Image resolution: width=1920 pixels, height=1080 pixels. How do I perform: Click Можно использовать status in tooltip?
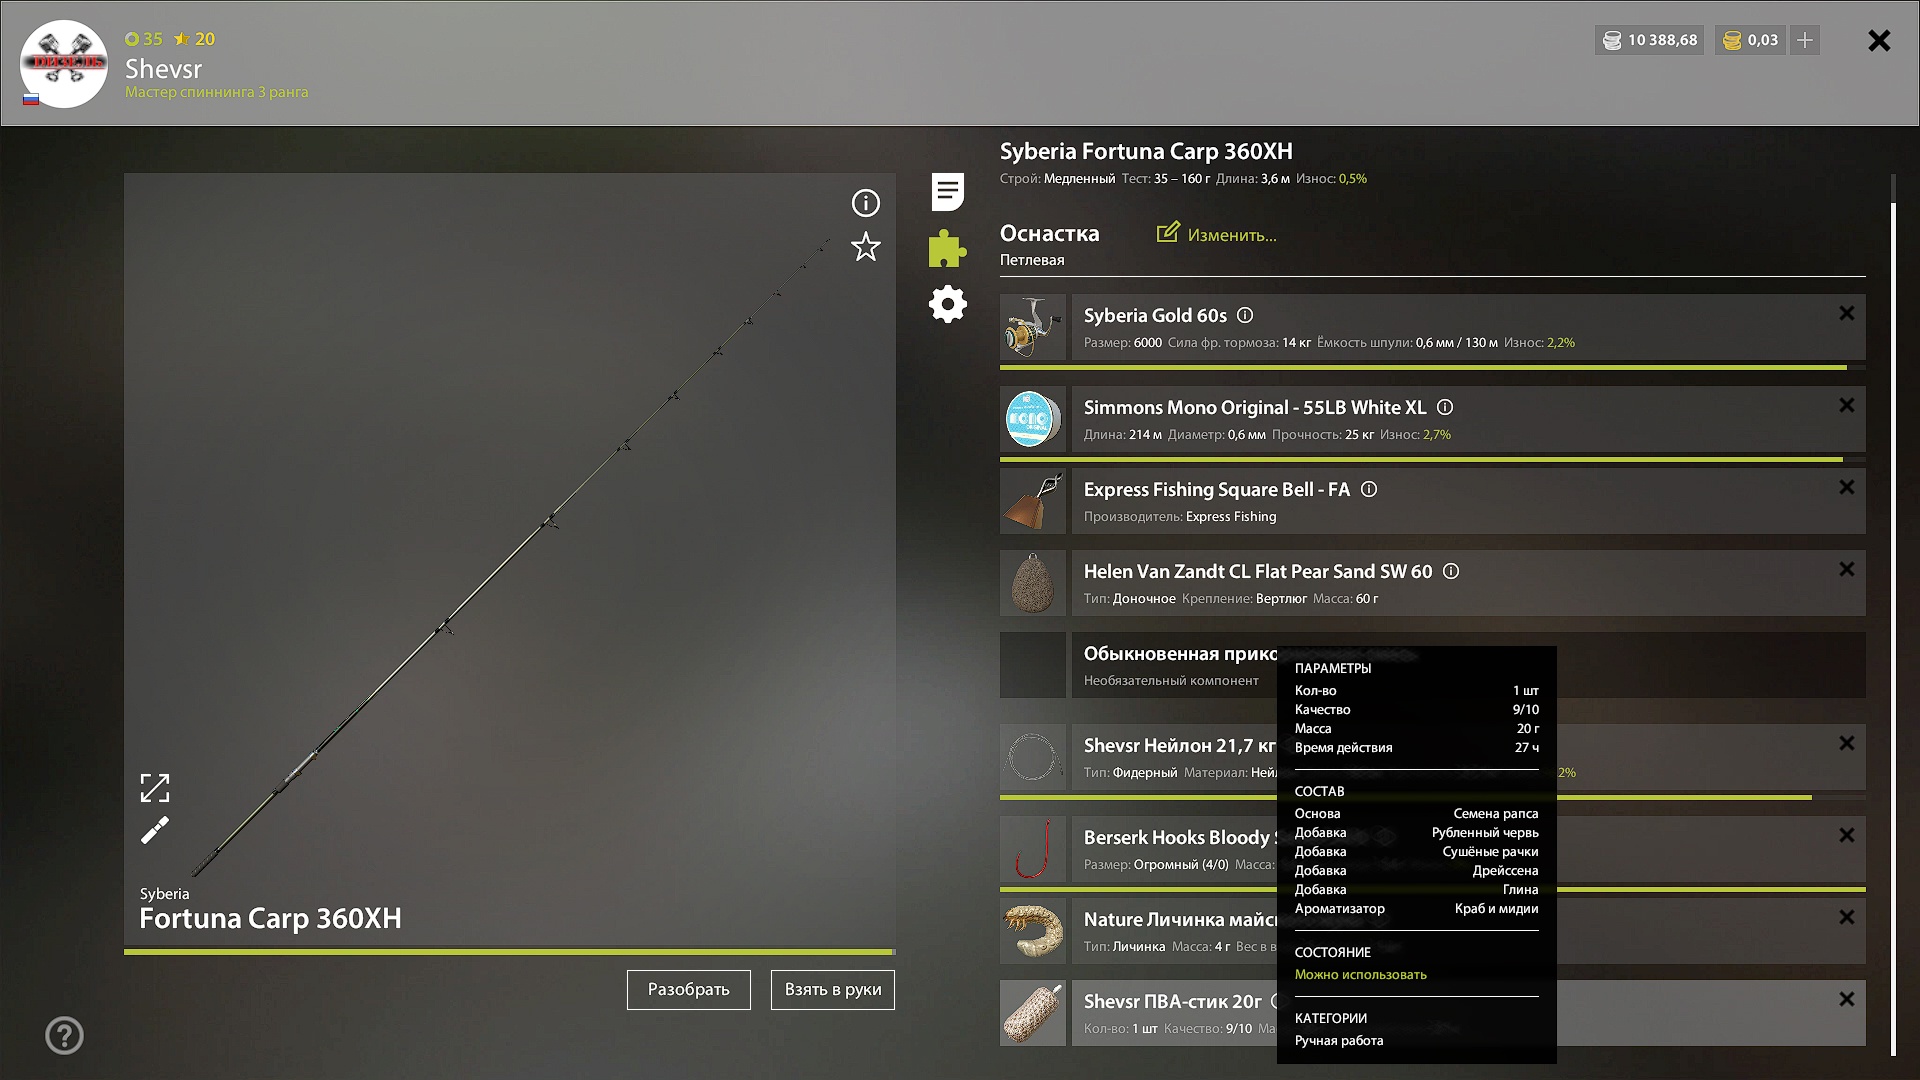click(x=1361, y=974)
